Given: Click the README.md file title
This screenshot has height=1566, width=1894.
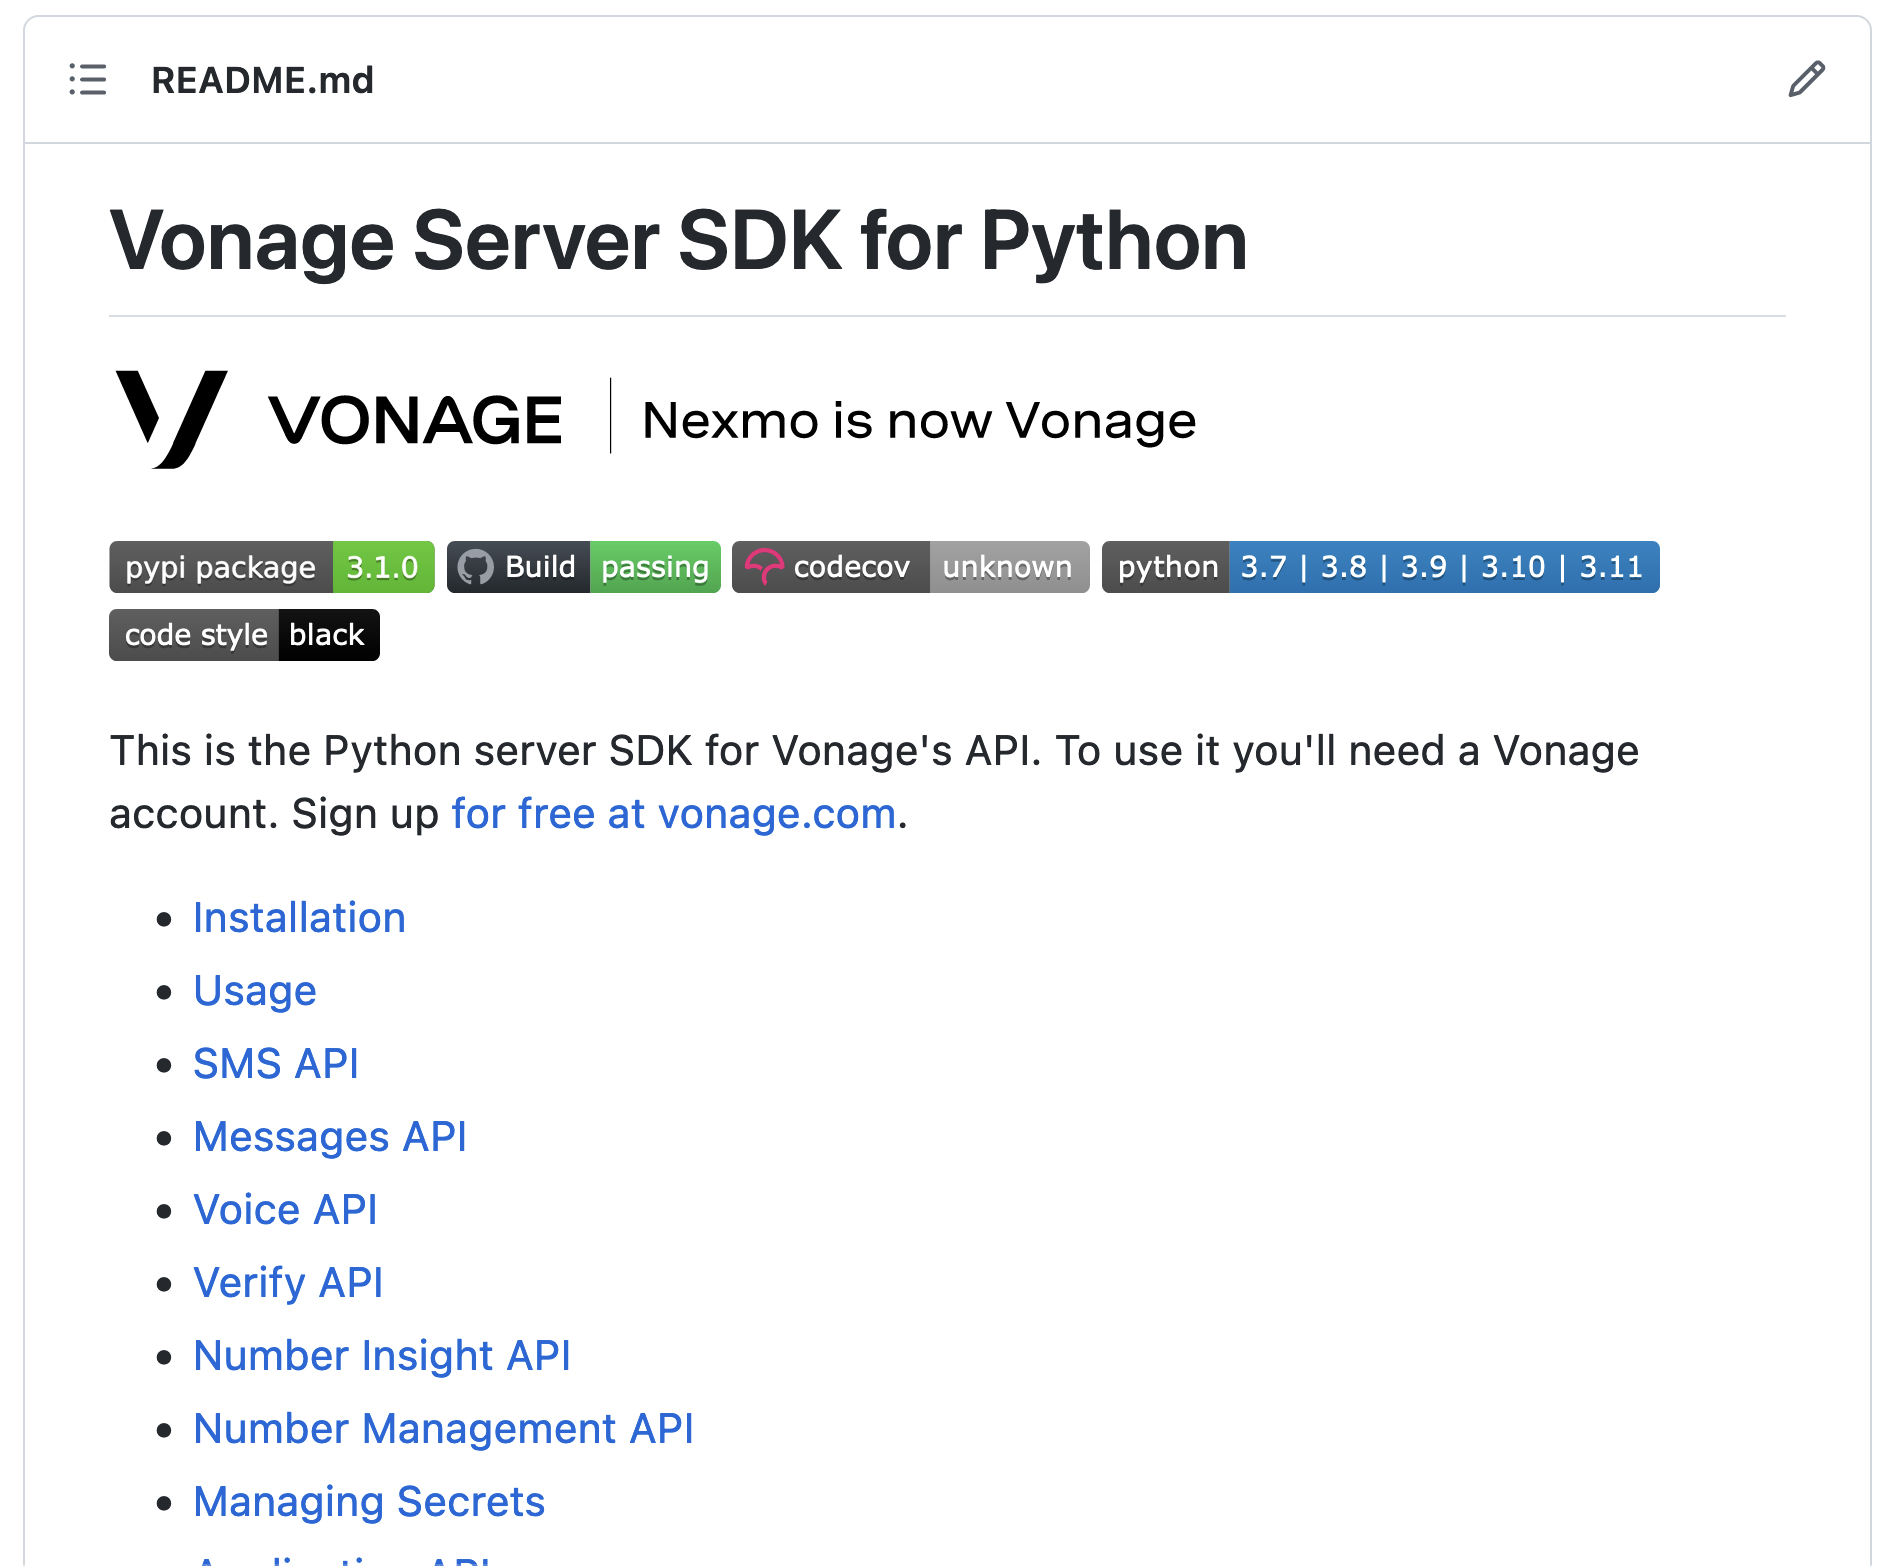Looking at the screenshot, I should click(263, 80).
